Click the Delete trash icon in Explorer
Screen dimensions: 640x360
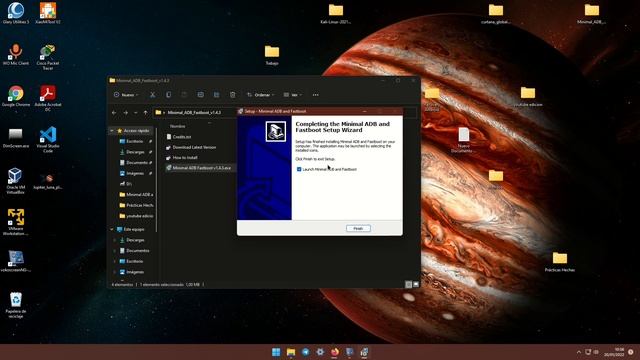233,95
